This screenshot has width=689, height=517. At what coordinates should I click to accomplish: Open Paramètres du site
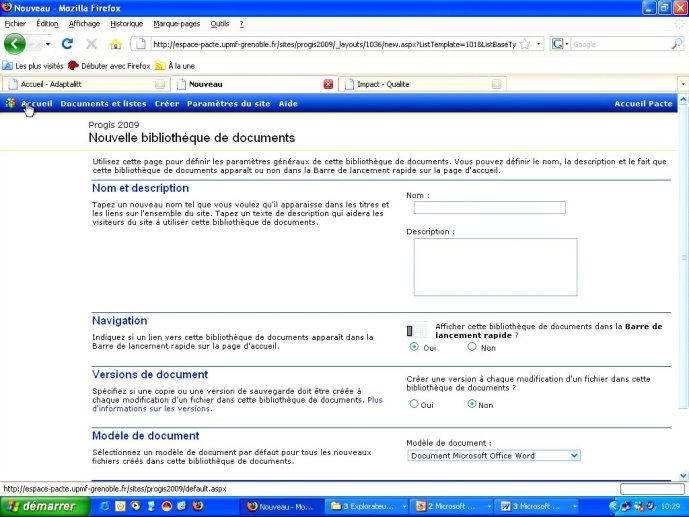(228, 104)
